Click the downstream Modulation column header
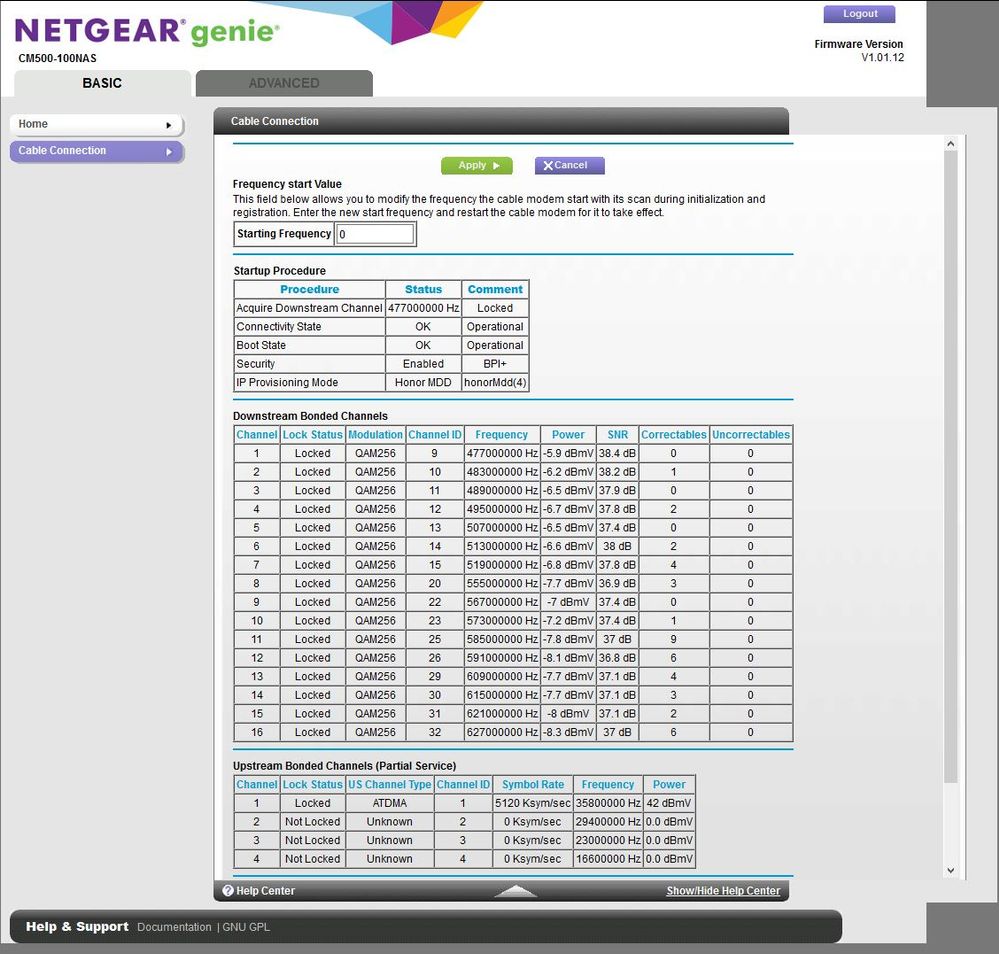Image resolution: width=999 pixels, height=954 pixels. tap(375, 435)
